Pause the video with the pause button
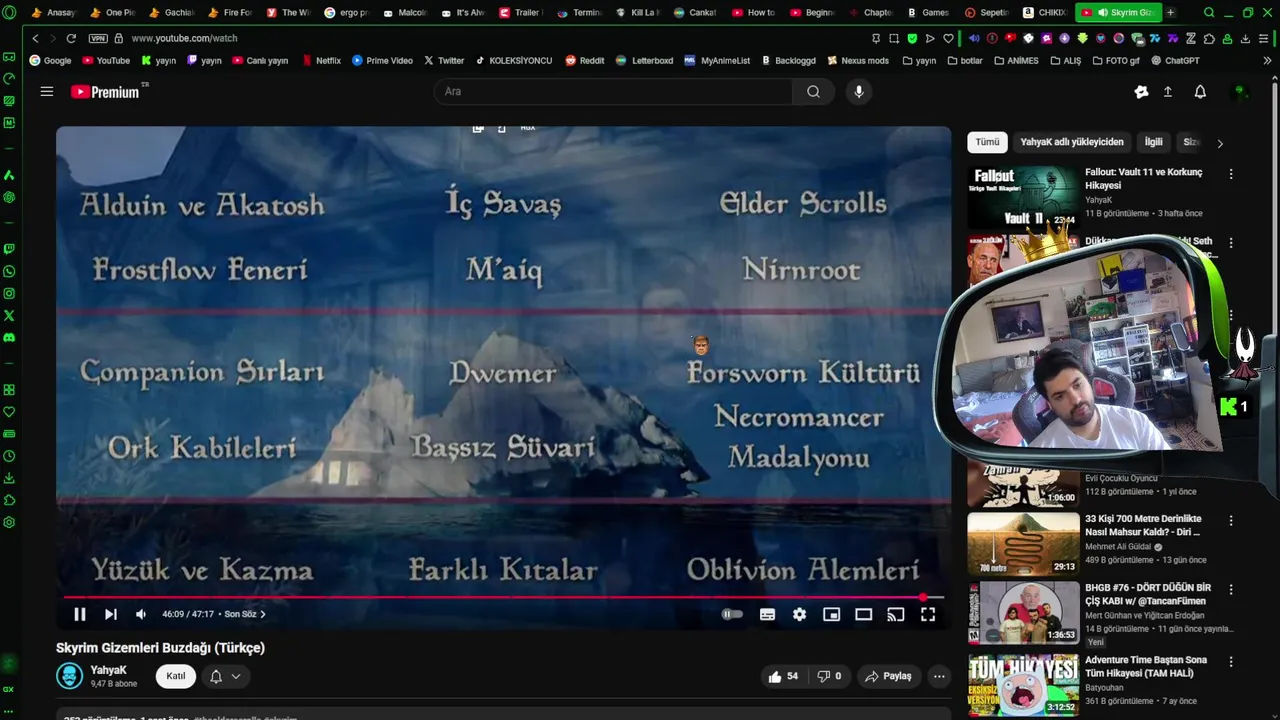Viewport: 1280px width, 720px height. click(80, 615)
